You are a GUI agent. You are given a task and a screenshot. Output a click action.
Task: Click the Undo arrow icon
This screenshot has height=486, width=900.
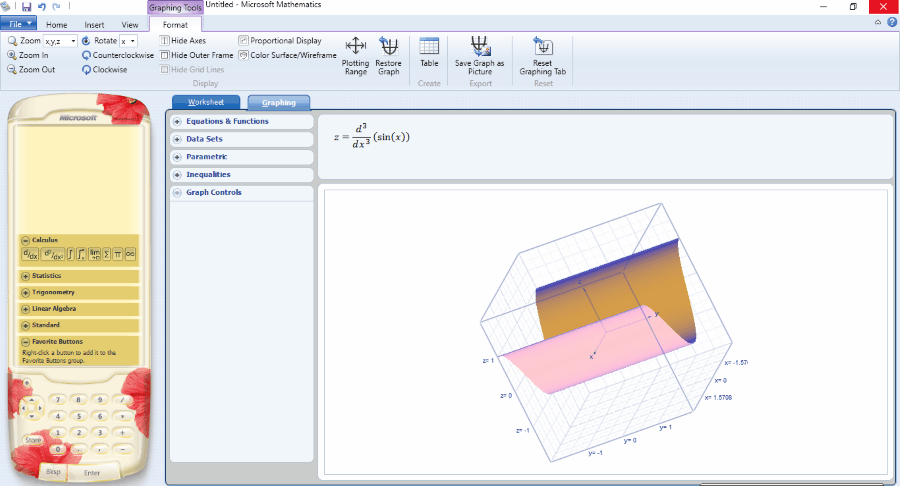41,7
